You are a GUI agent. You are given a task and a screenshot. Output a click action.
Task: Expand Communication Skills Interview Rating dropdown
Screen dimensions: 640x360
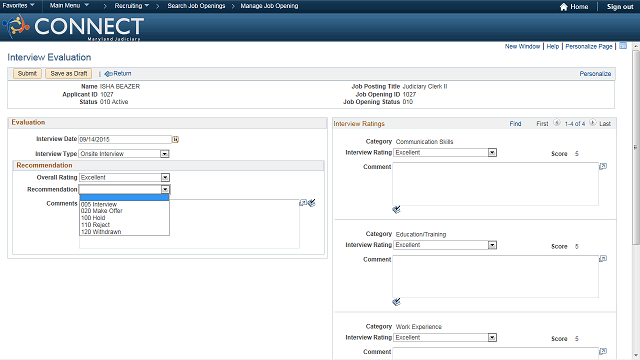[492, 153]
